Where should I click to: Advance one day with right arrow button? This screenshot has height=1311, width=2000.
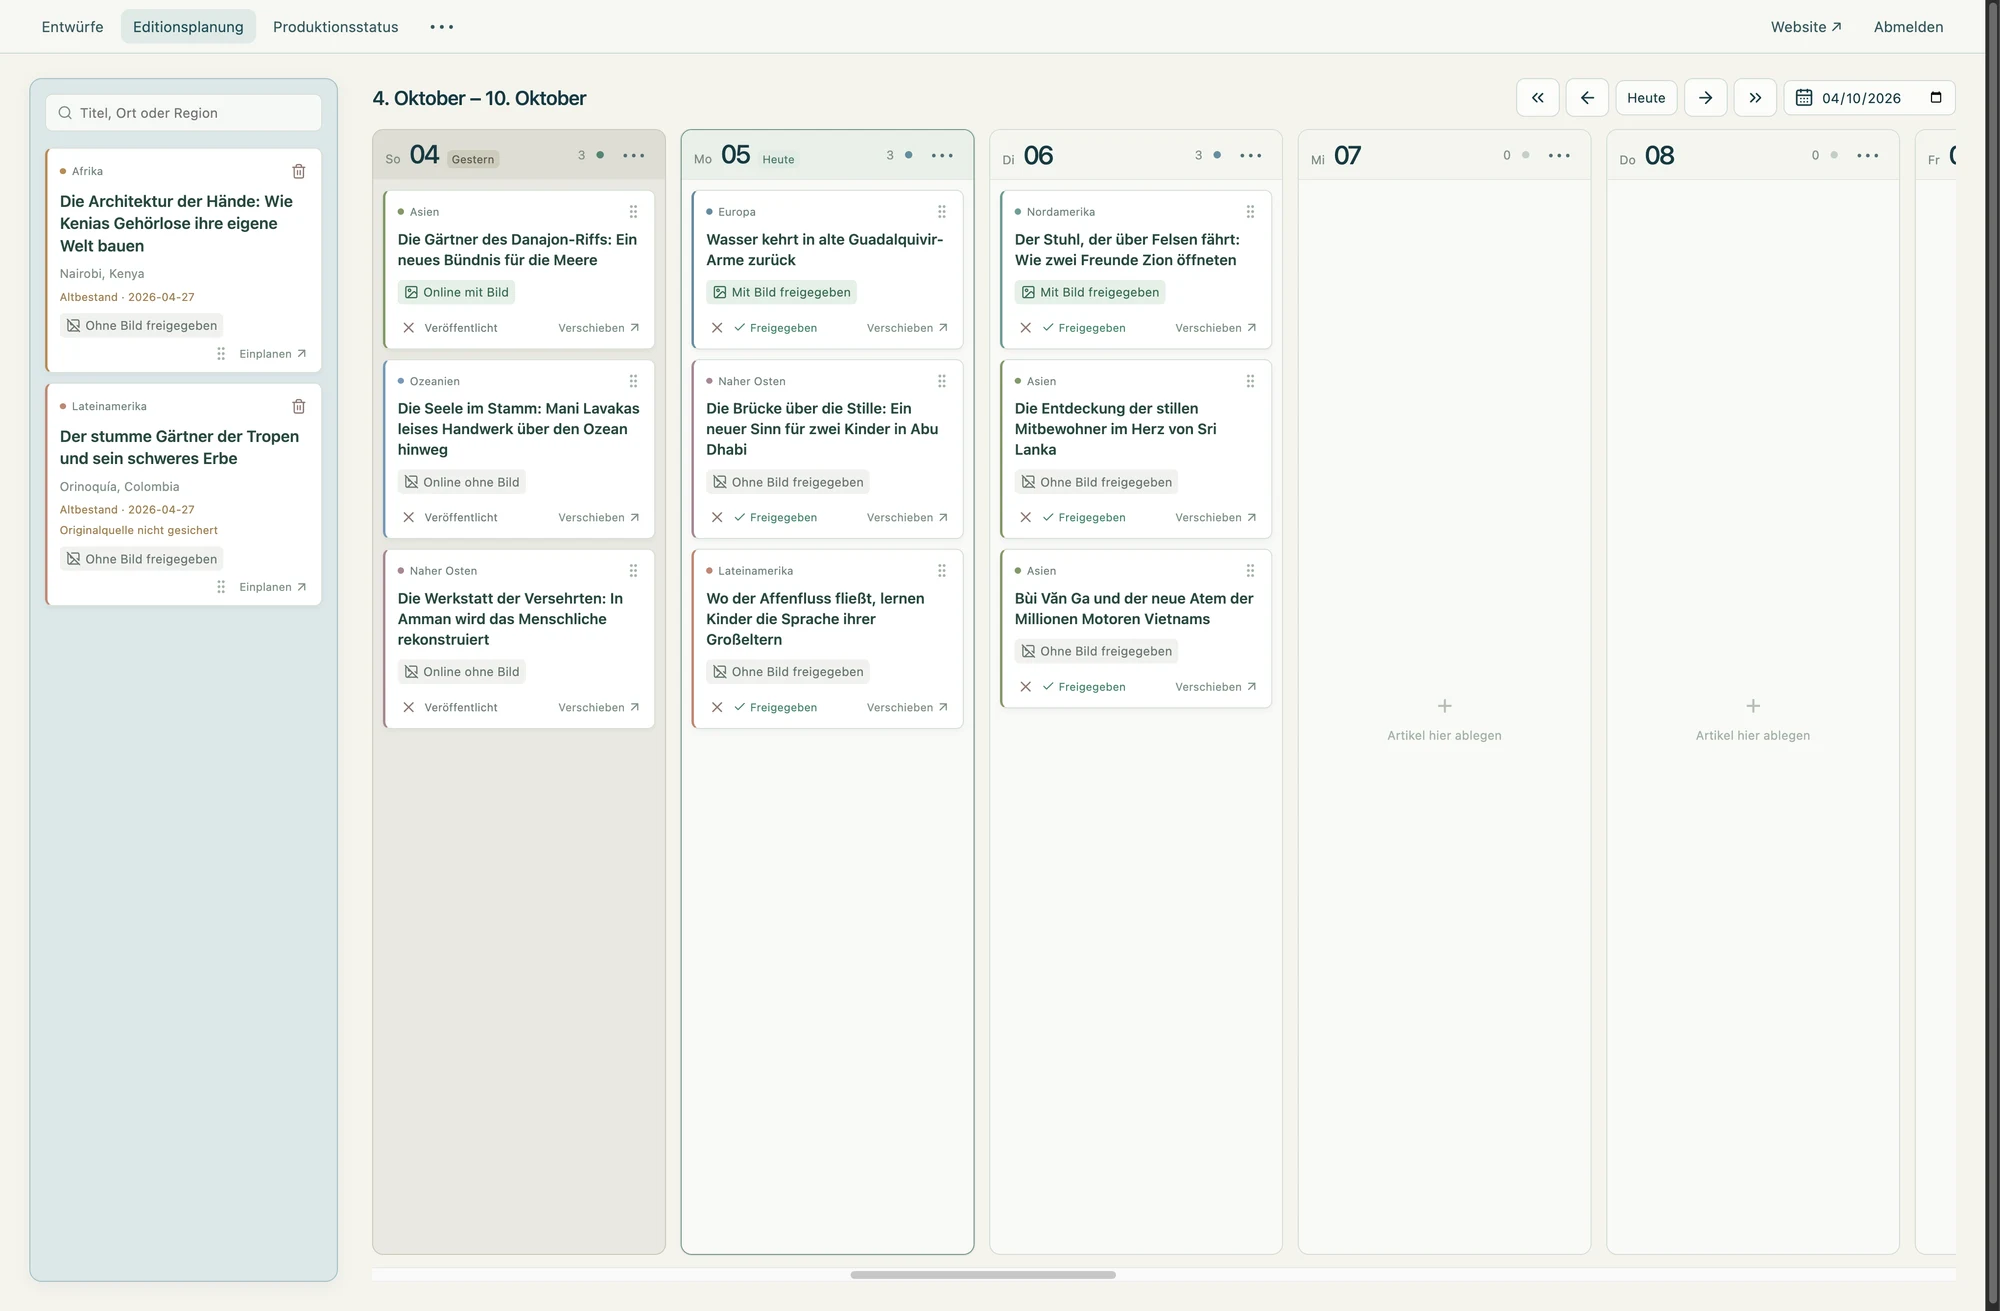(1706, 98)
